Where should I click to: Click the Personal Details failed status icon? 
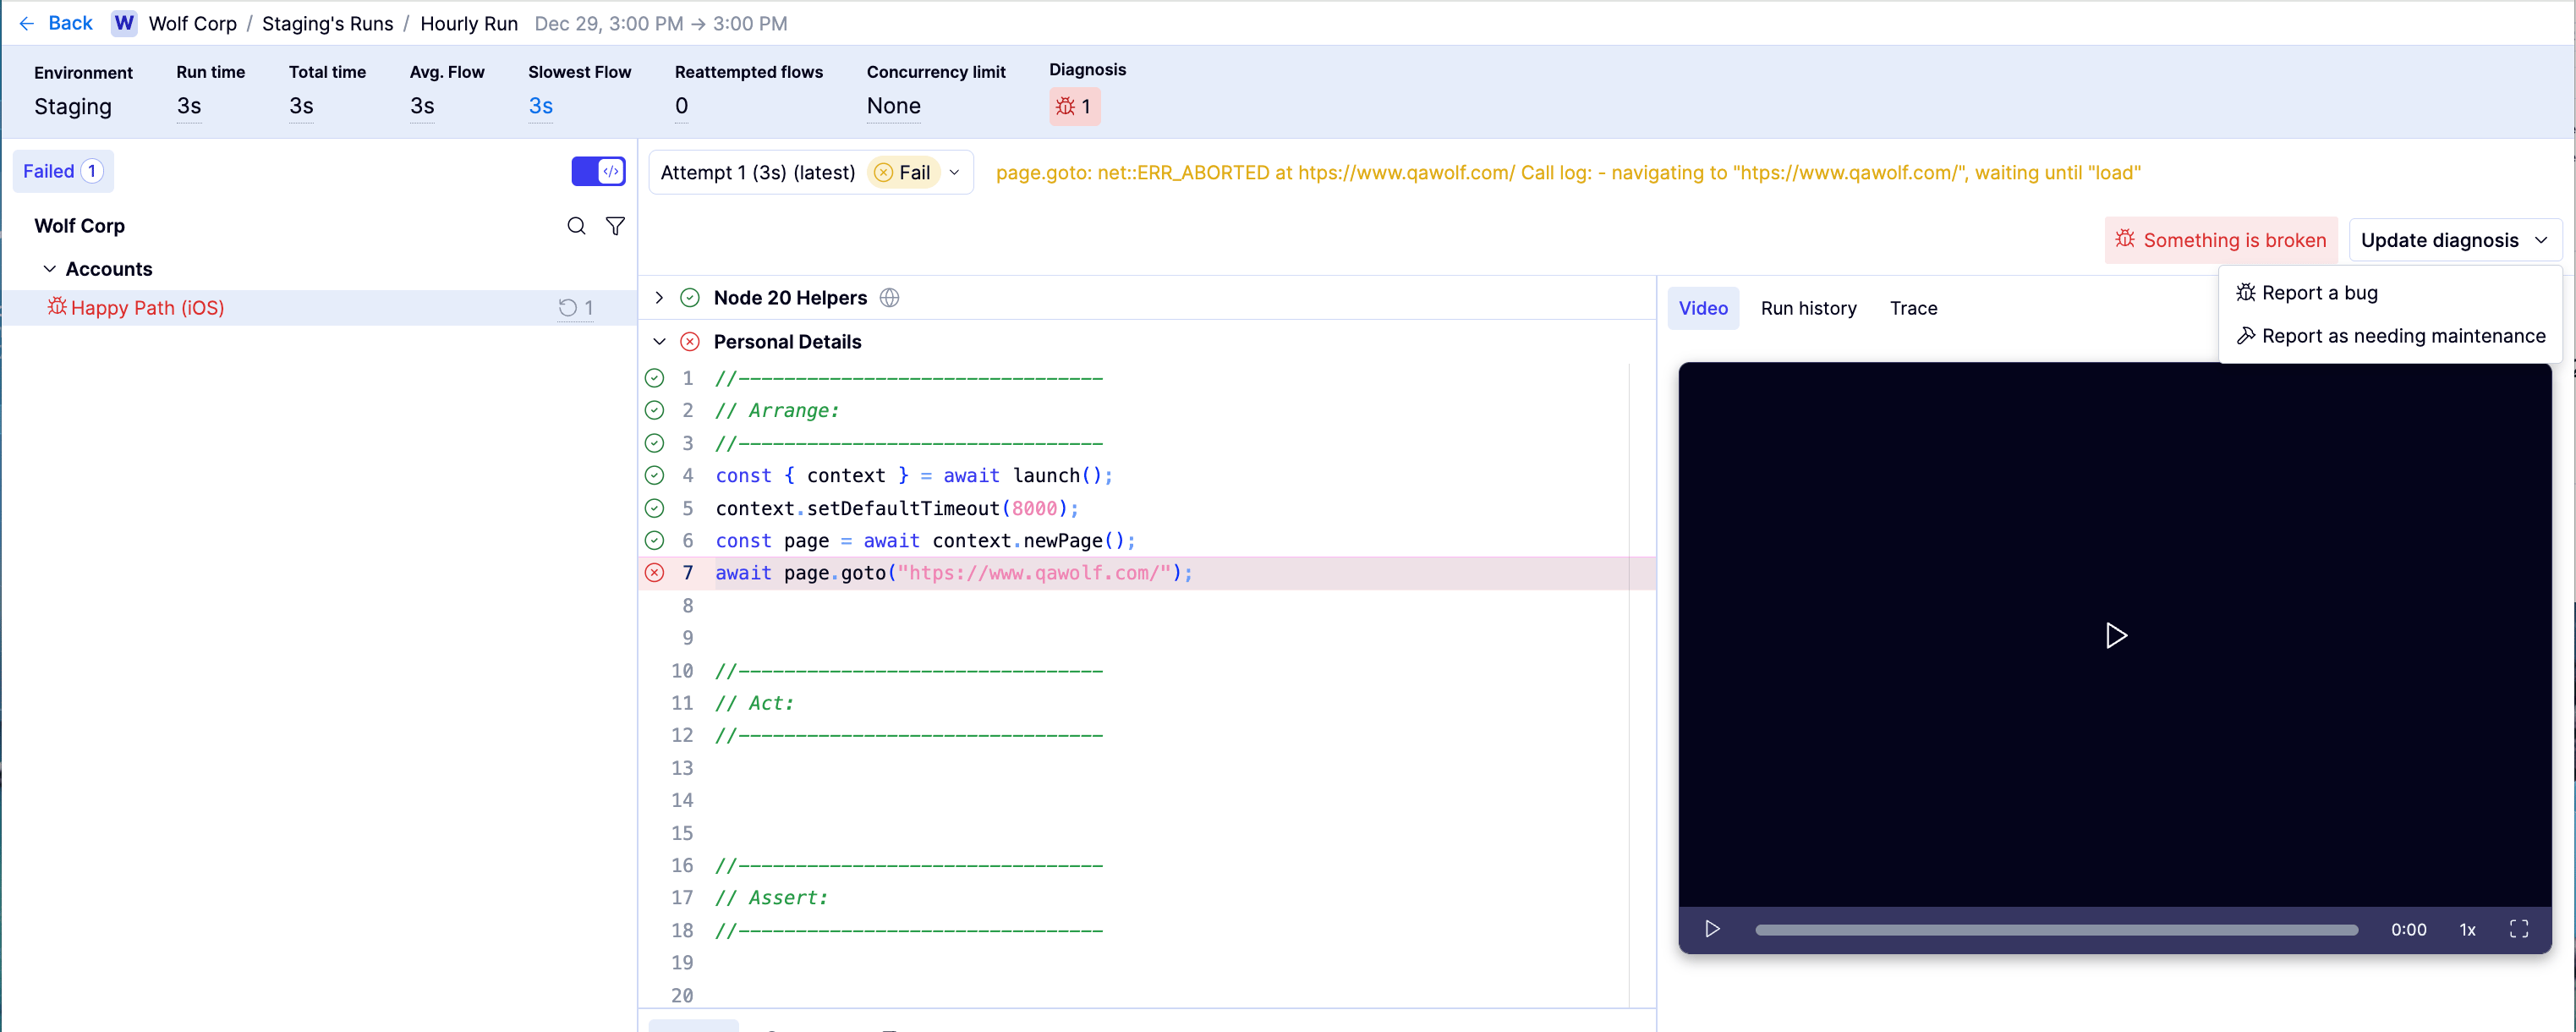coord(690,342)
